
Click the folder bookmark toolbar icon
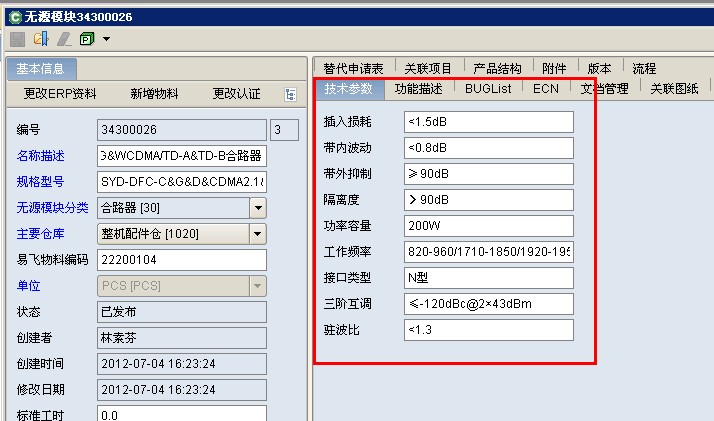pyautogui.click(x=41, y=39)
